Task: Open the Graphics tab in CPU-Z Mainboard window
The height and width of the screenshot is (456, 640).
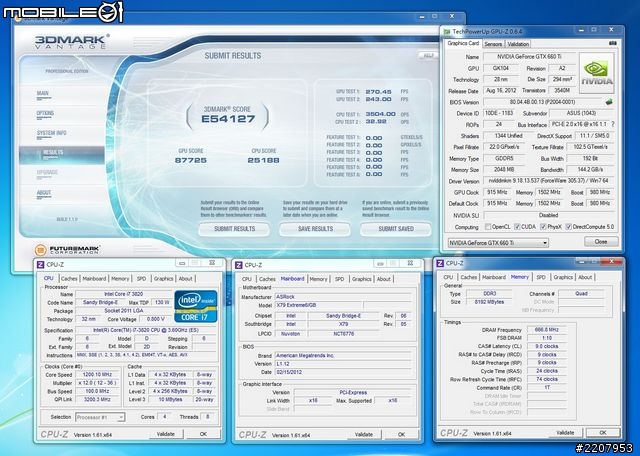Action: tap(361, 279)
